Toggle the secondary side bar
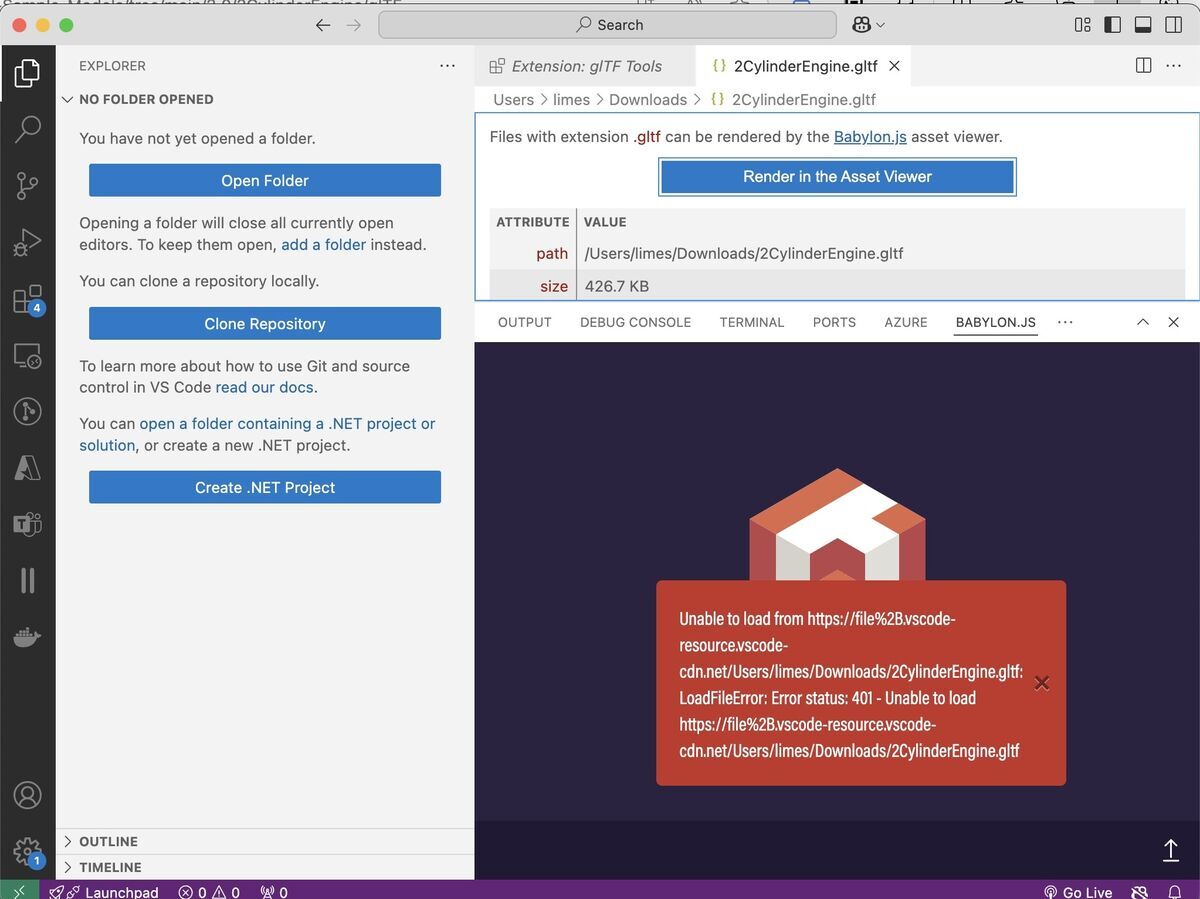The width and height of the screenshot is (1200, 899). (1174, 25)
